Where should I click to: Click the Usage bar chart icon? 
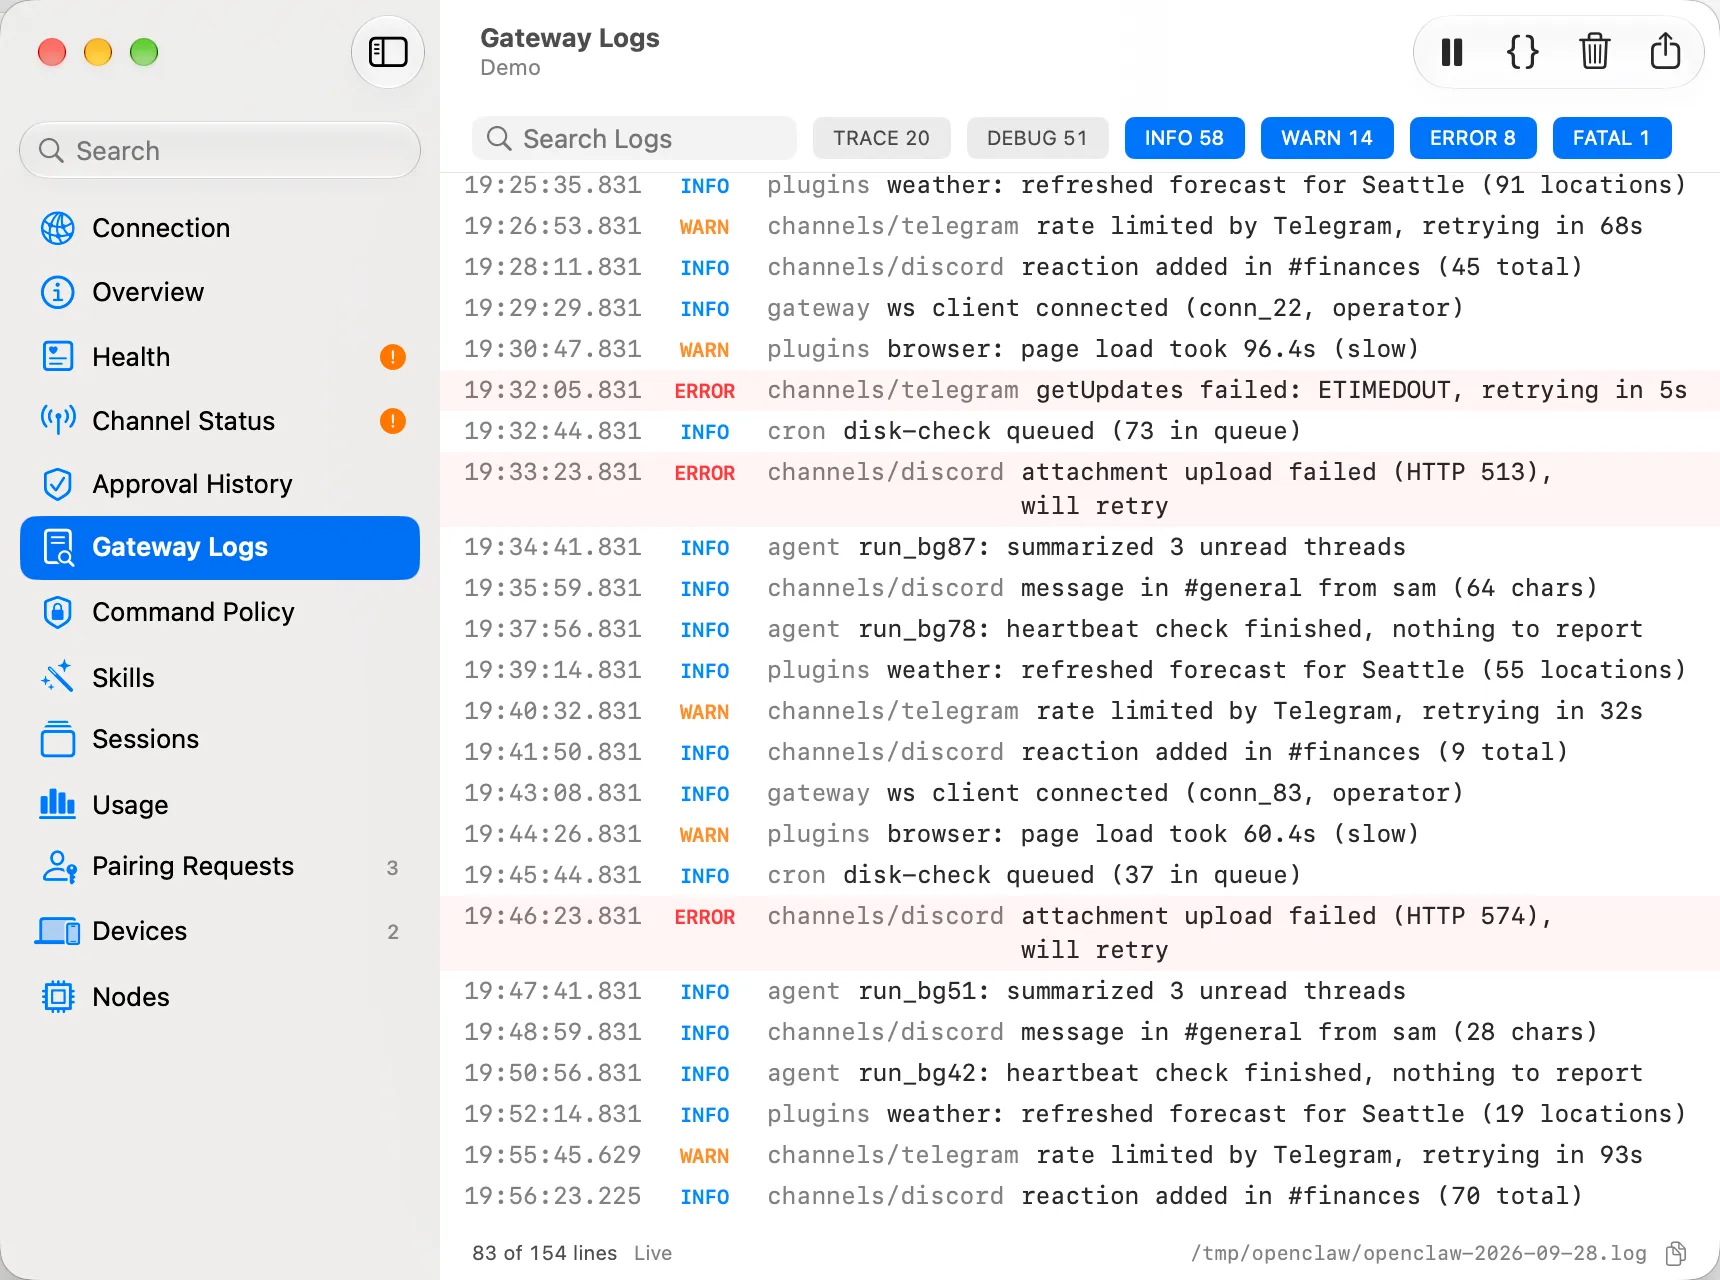[58, 804]
